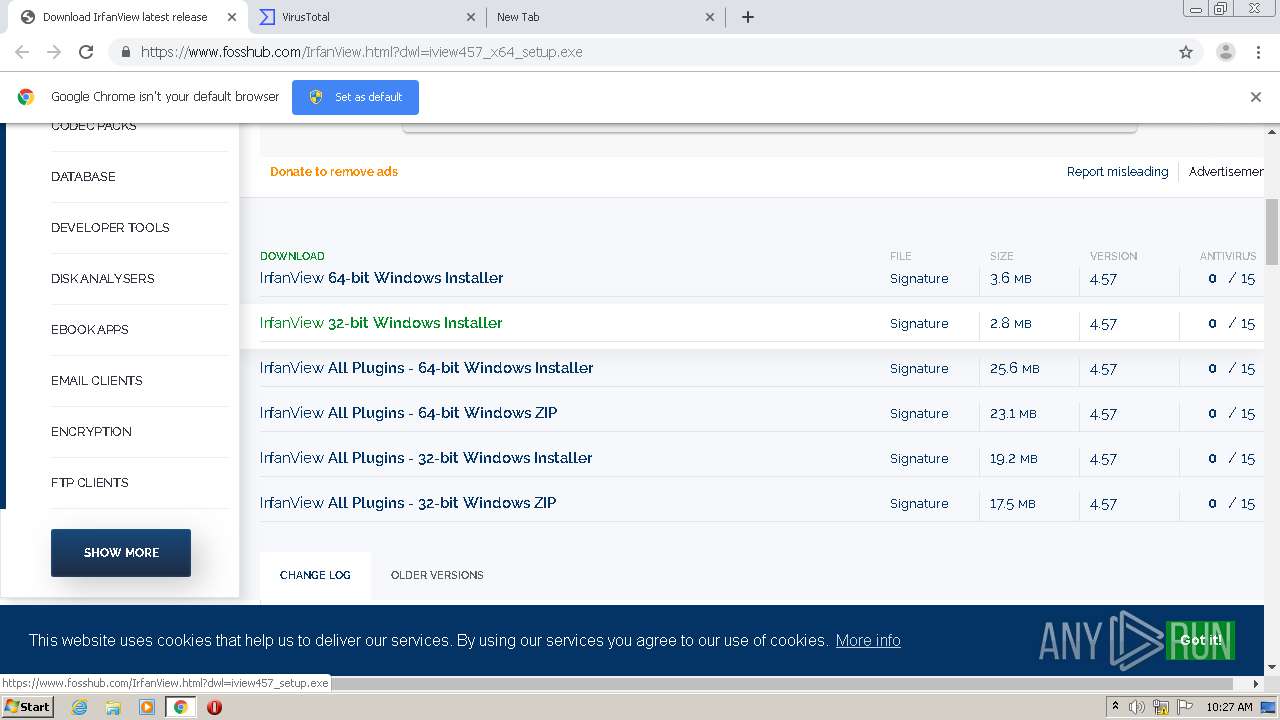Open Signature for All Plugins 64-bit ZIP
Screen dimensions: 1280x720
coord(919,413)
